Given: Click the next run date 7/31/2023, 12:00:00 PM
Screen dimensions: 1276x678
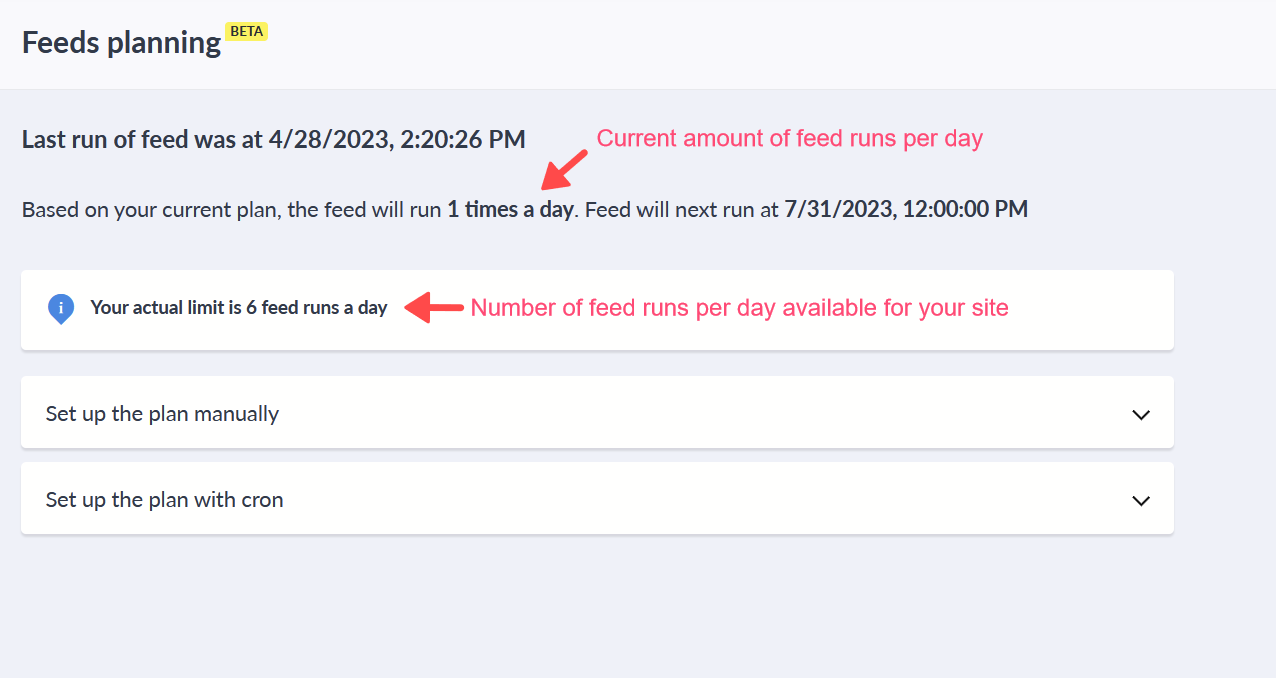Looking at the screenshot, I should click(x=905, y=210).
